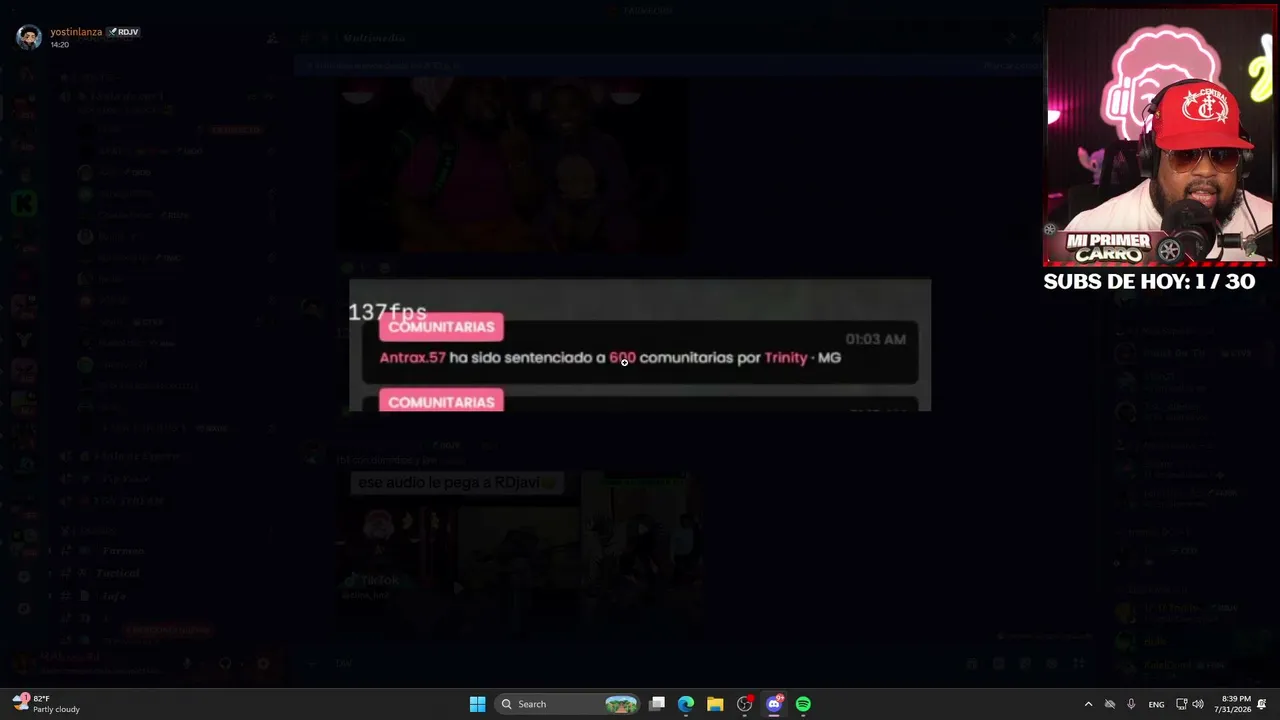Open the volume speaker tray icon
This screenshot has width=1280, height=720.
click(1198, 704)
